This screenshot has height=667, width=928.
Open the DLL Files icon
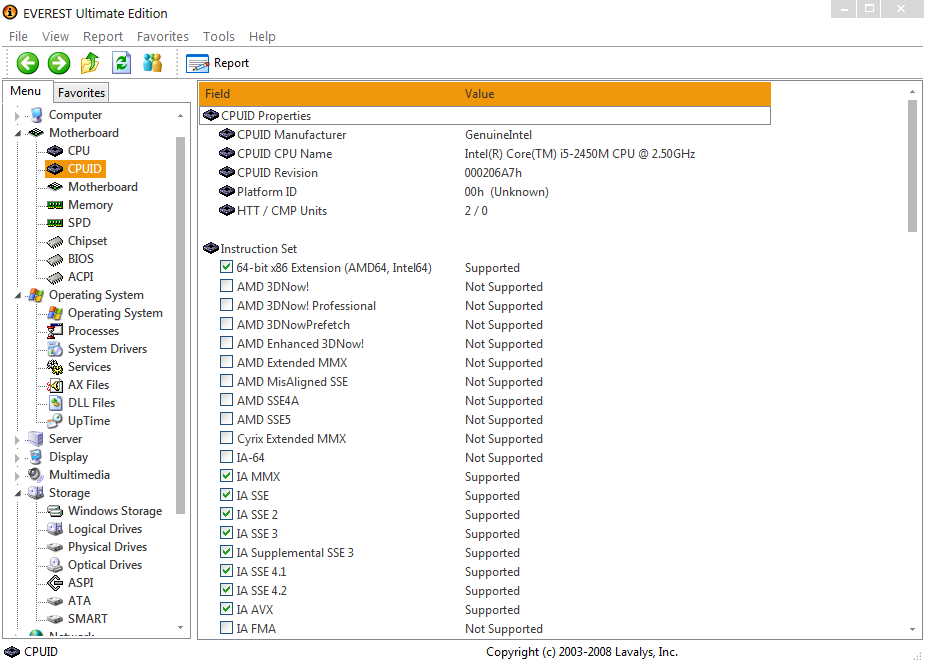55,403
